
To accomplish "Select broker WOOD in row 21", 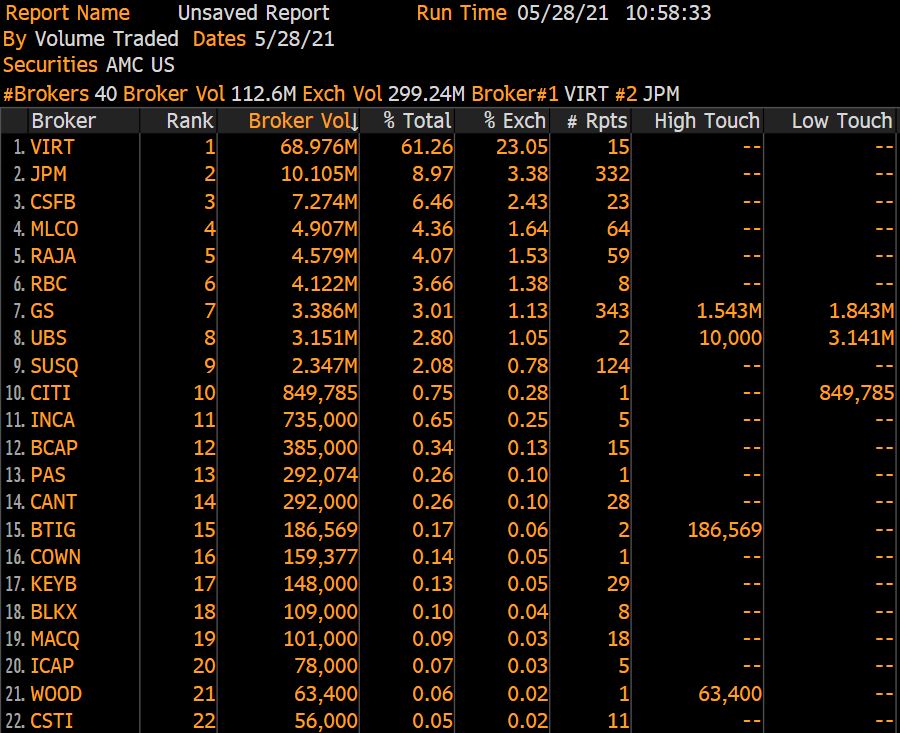I will coord(56,693).
